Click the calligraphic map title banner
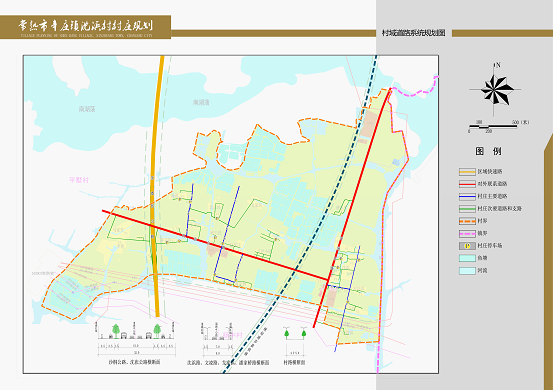Image resolution: width=553 pixels, height=390 pixels. pyautogui.click(x=86, y=27)
